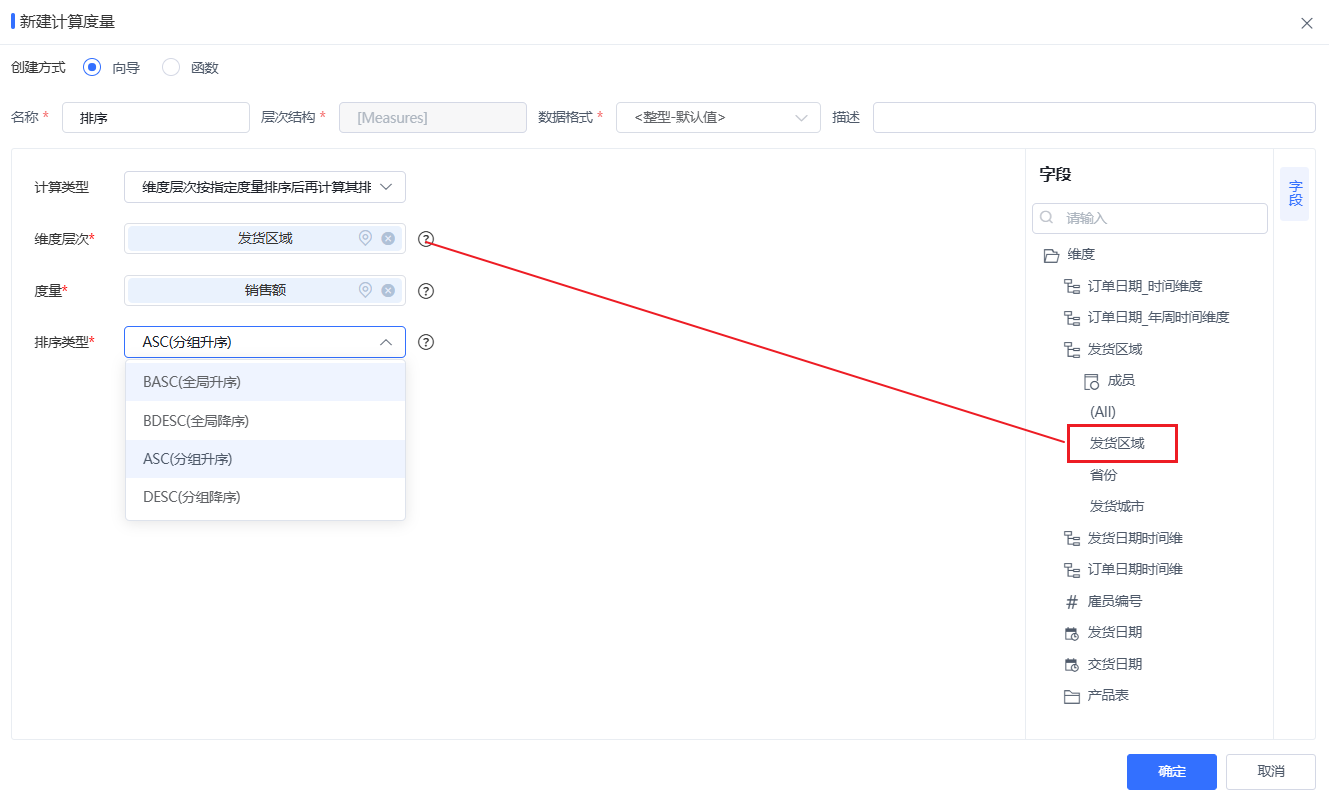Click the 描述 input field
This screenshot has width=1329, height=799.
pos(1094,117)
